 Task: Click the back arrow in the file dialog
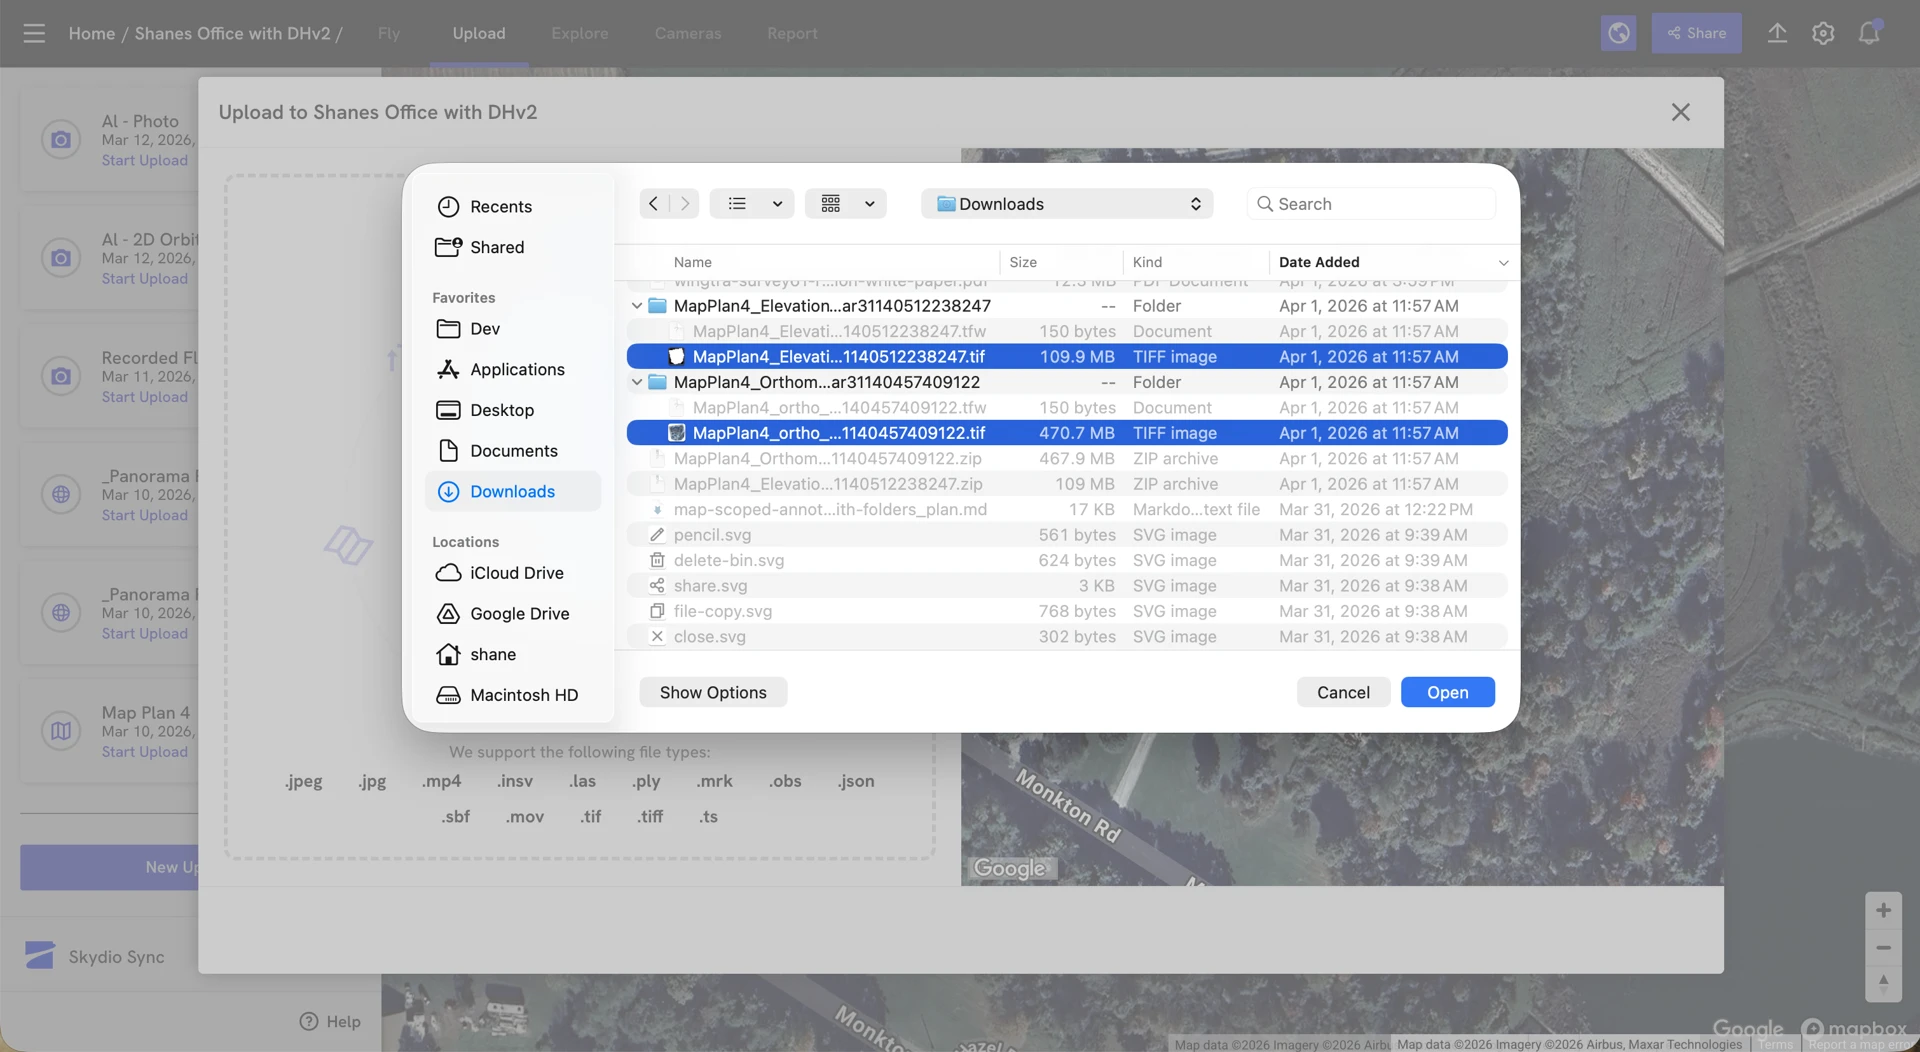[x=655, y=203]
